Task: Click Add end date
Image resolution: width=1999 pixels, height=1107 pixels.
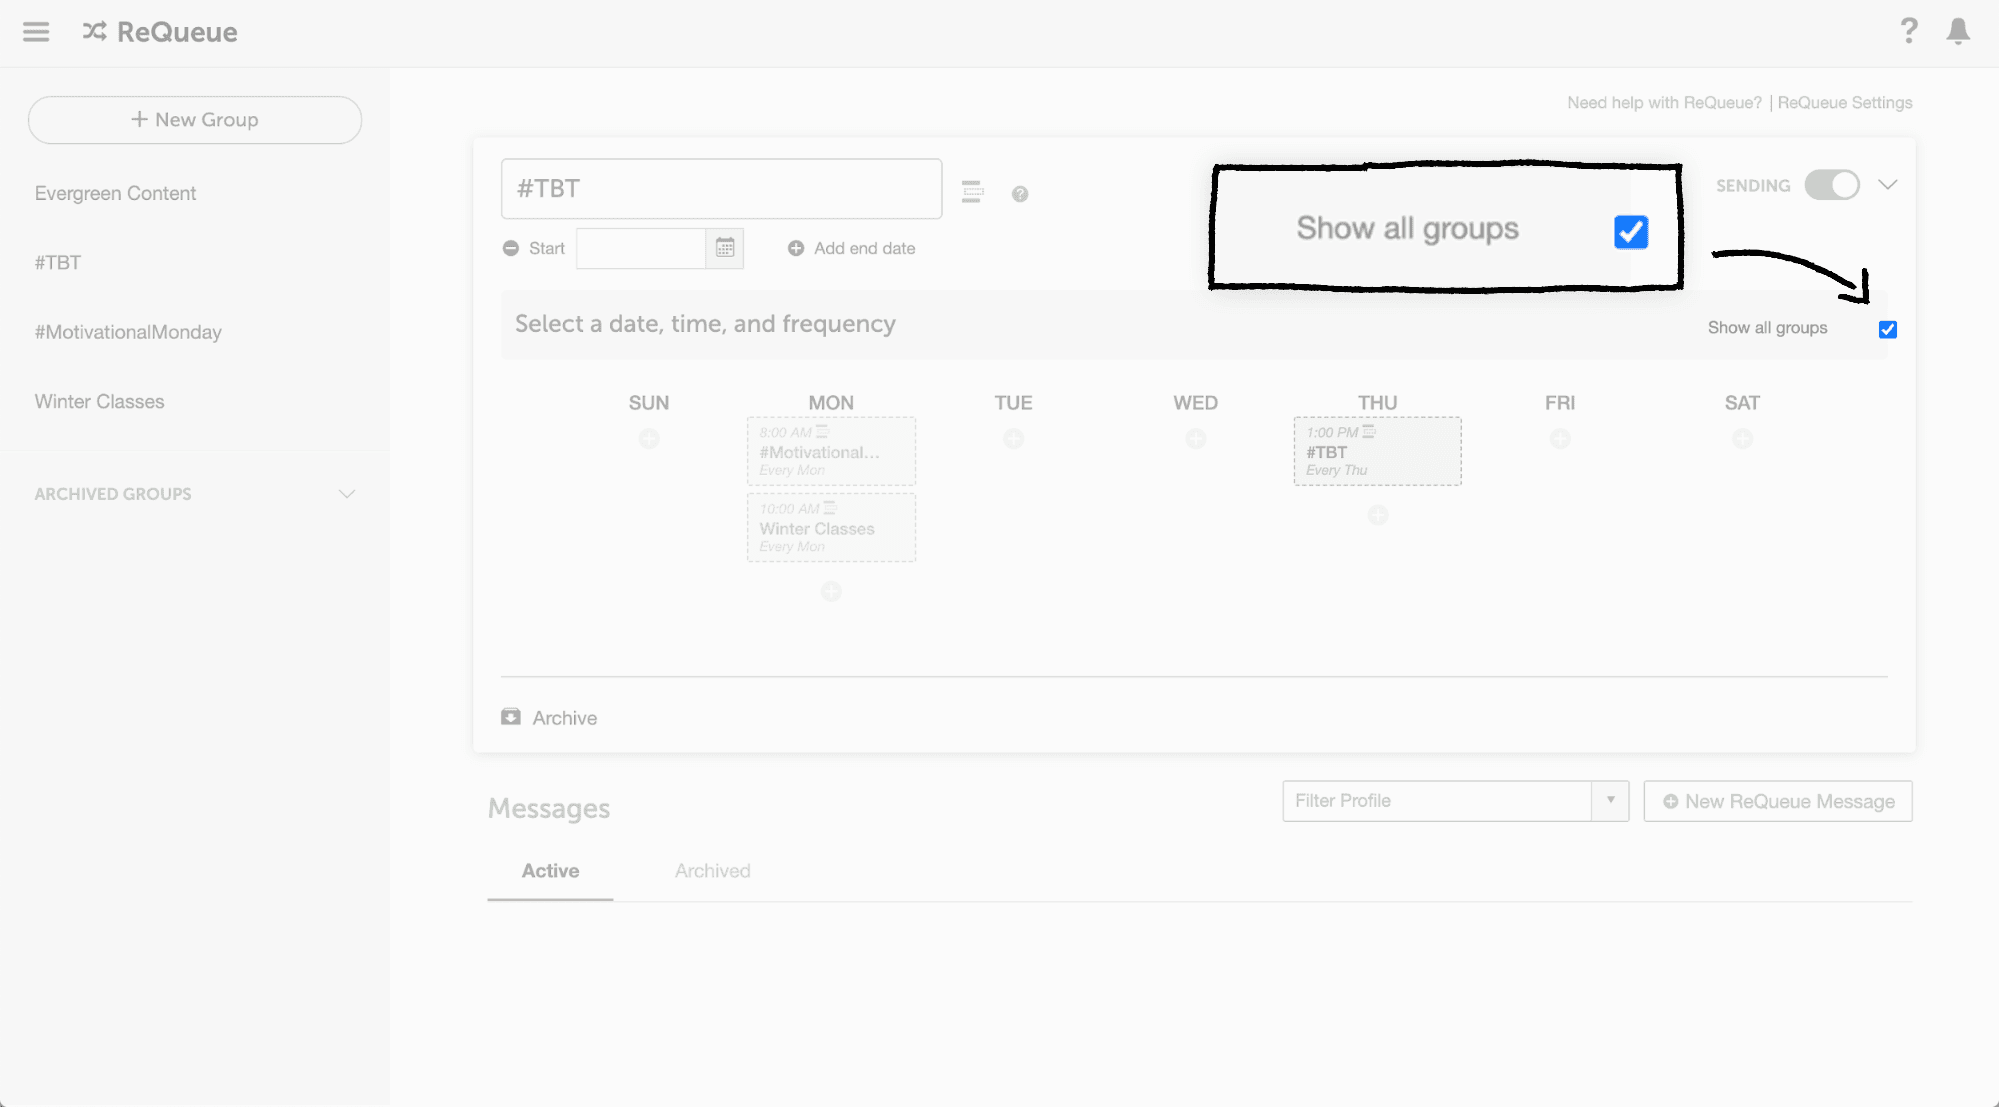Action: 851,248
